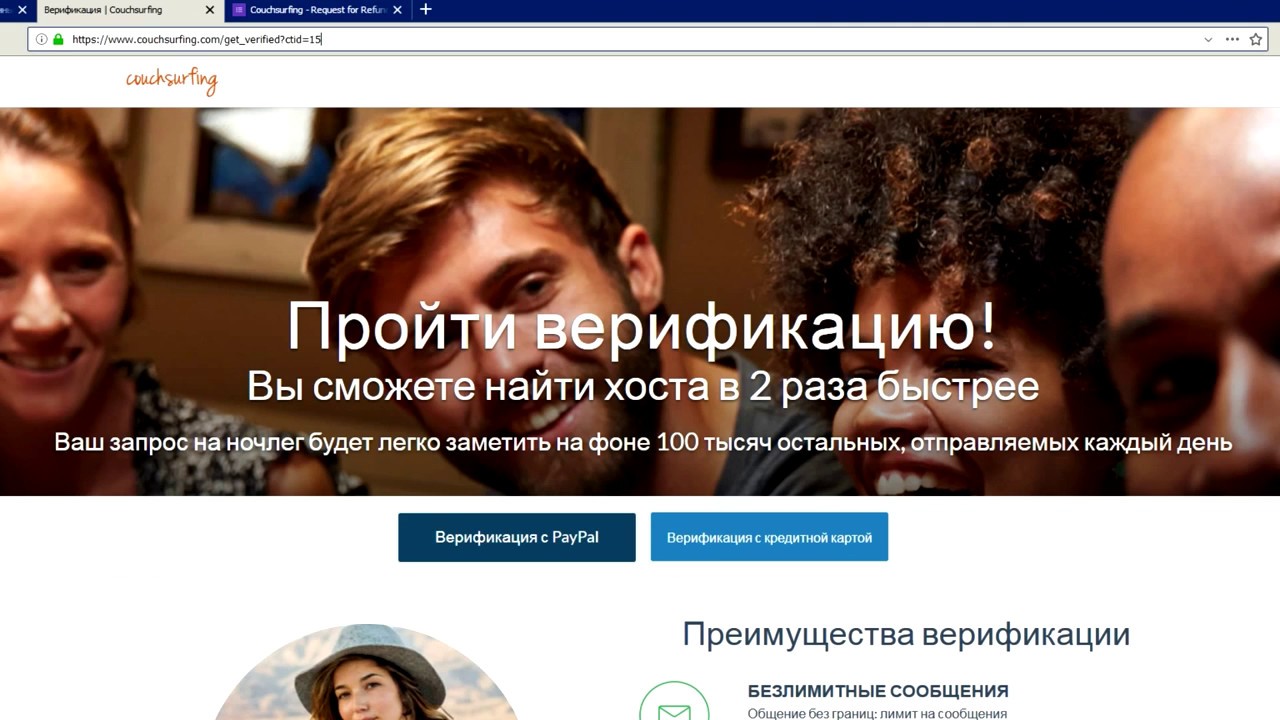Open a new browser tab with plus

tap(426, 9)
